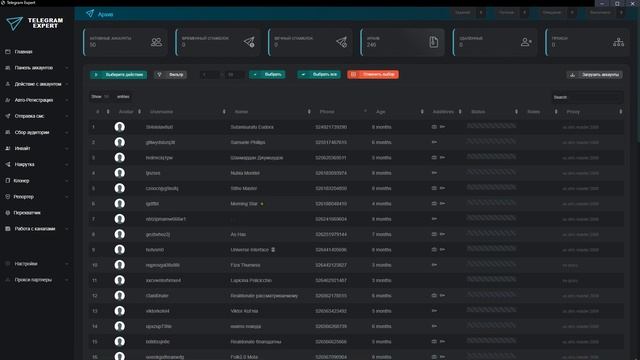640x360 pixels.
Task: Sort table by Phone column header
Action: (327, 112)
